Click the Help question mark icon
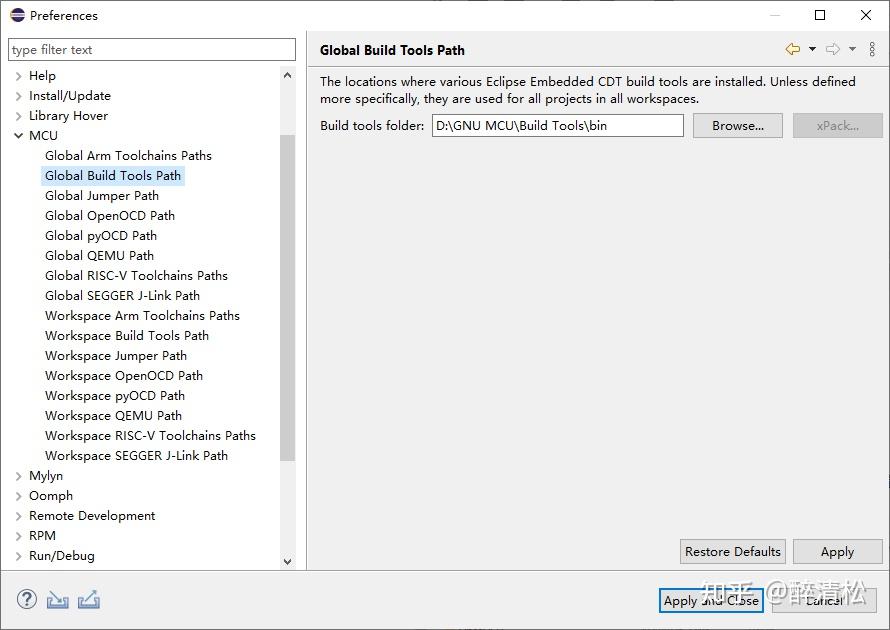 coord(26,600)
